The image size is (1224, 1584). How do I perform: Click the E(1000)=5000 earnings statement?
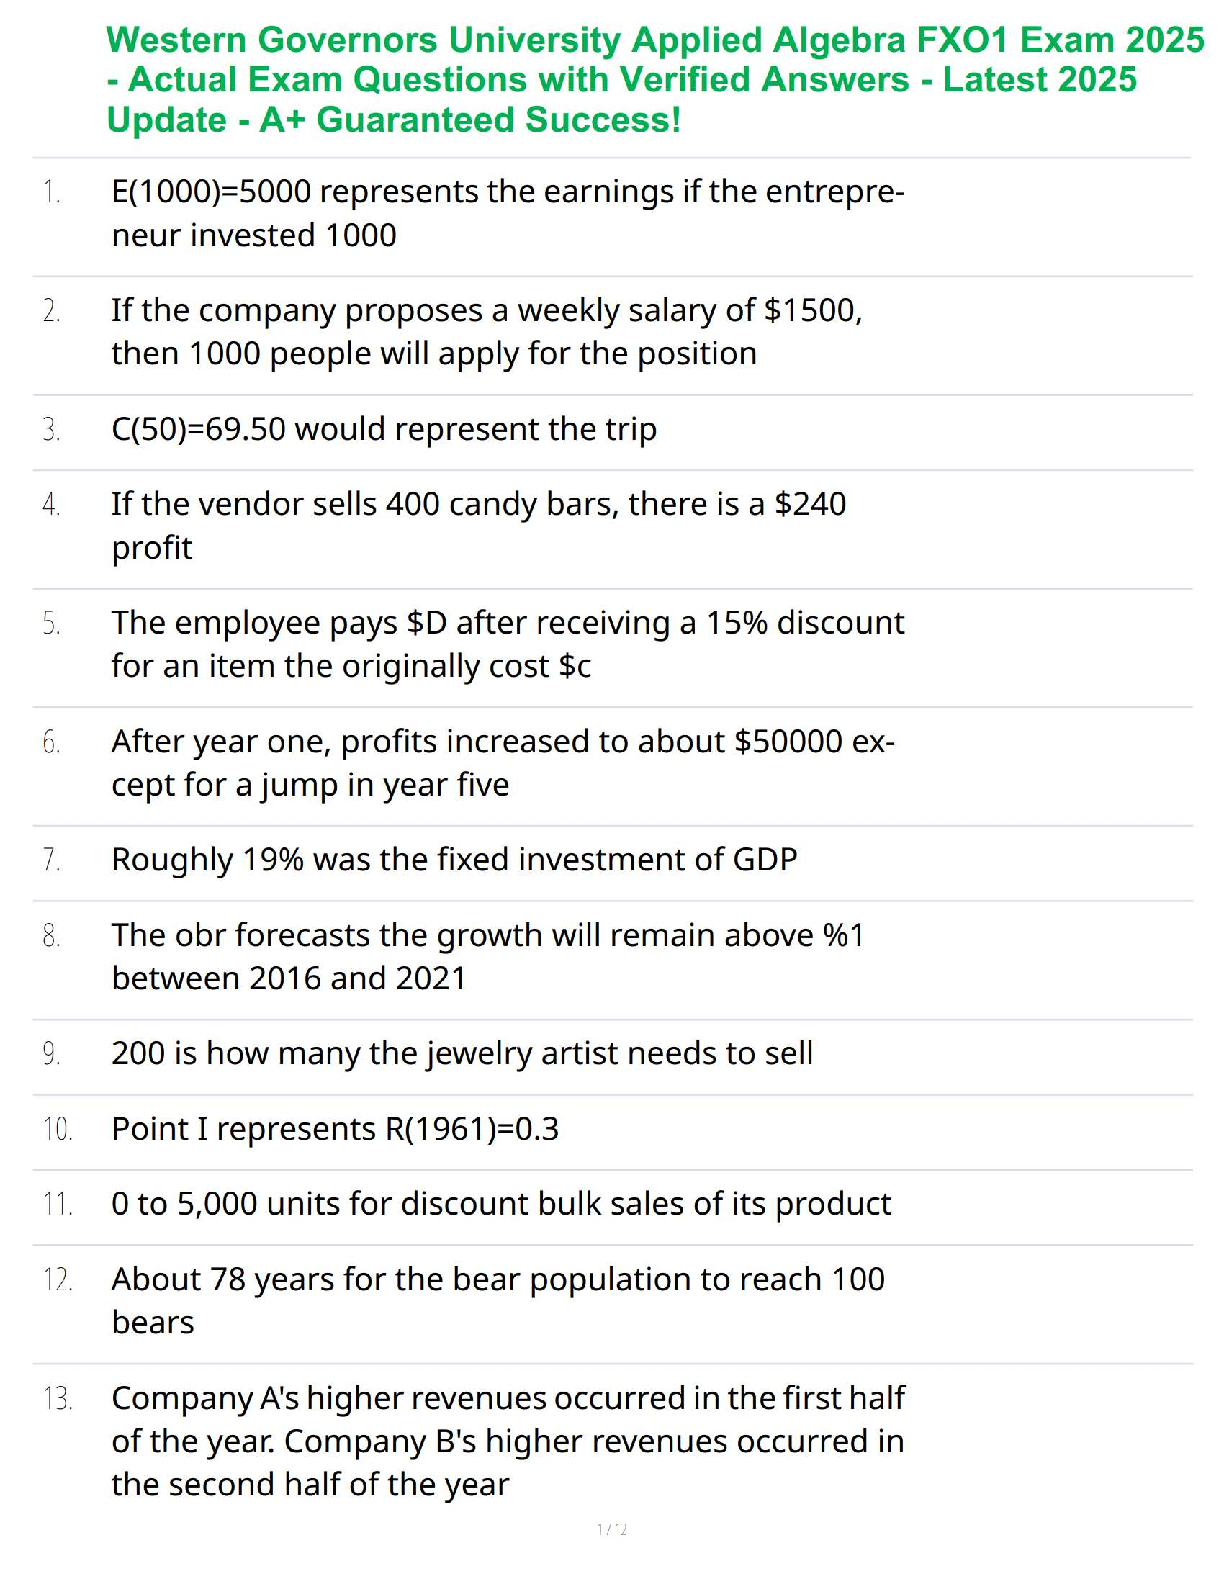pyautogui.click(x=507, y=213)
